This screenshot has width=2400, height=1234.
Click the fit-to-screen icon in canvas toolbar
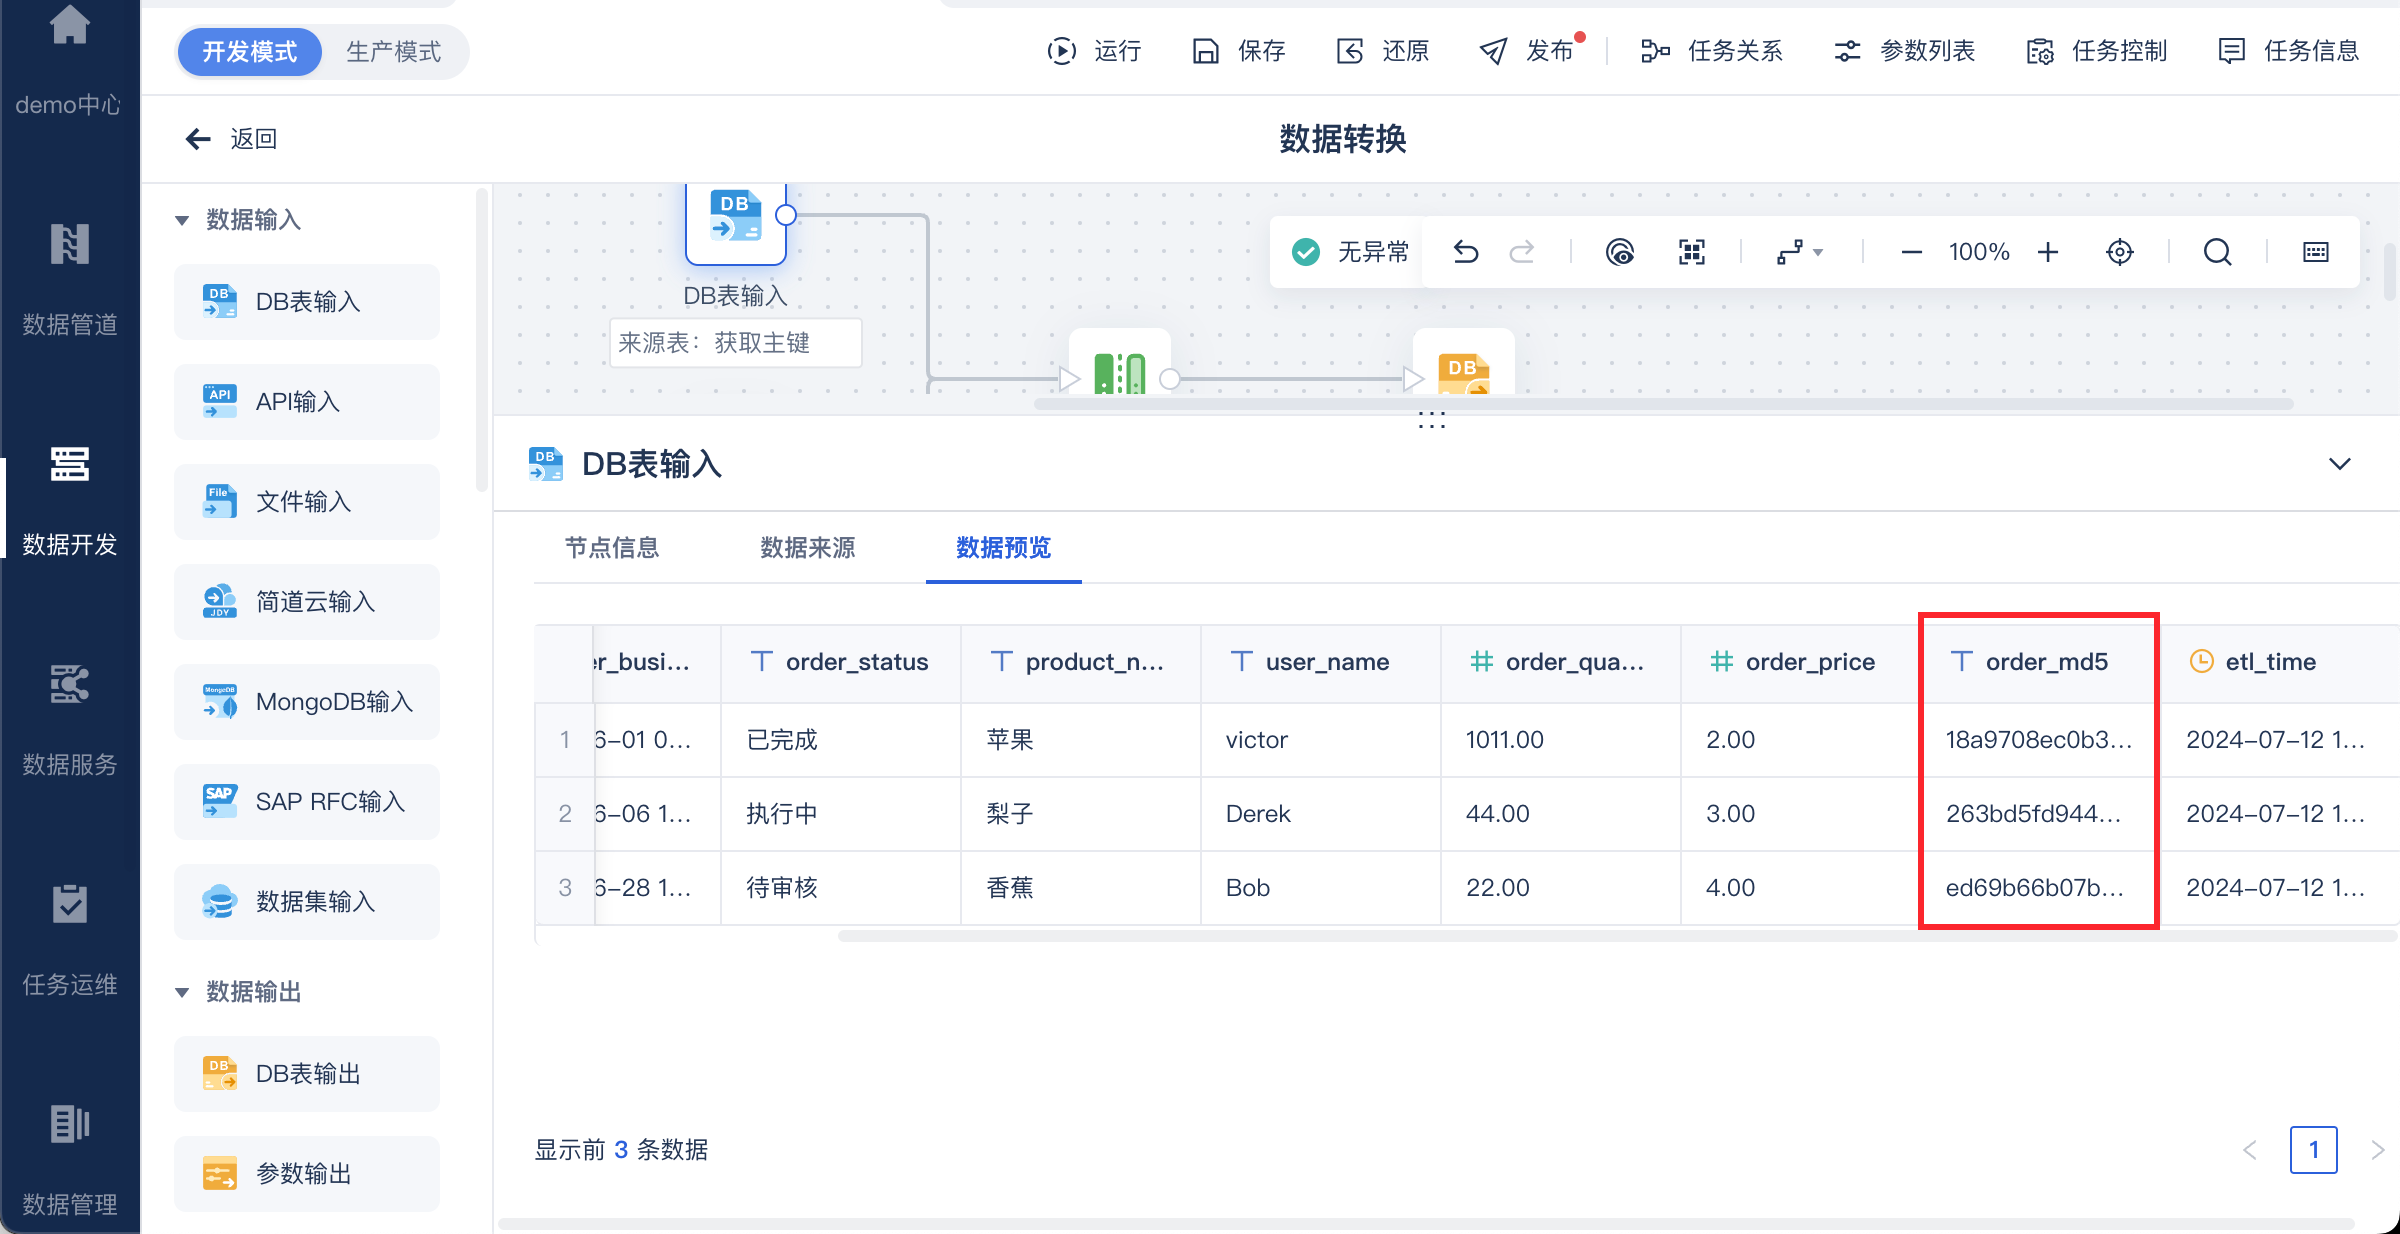(1691, 252)
